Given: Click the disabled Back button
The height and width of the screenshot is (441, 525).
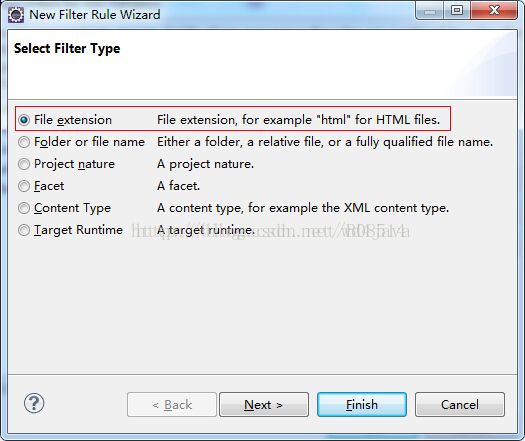Looking at the screenshot, I should [x=172, y=405].
